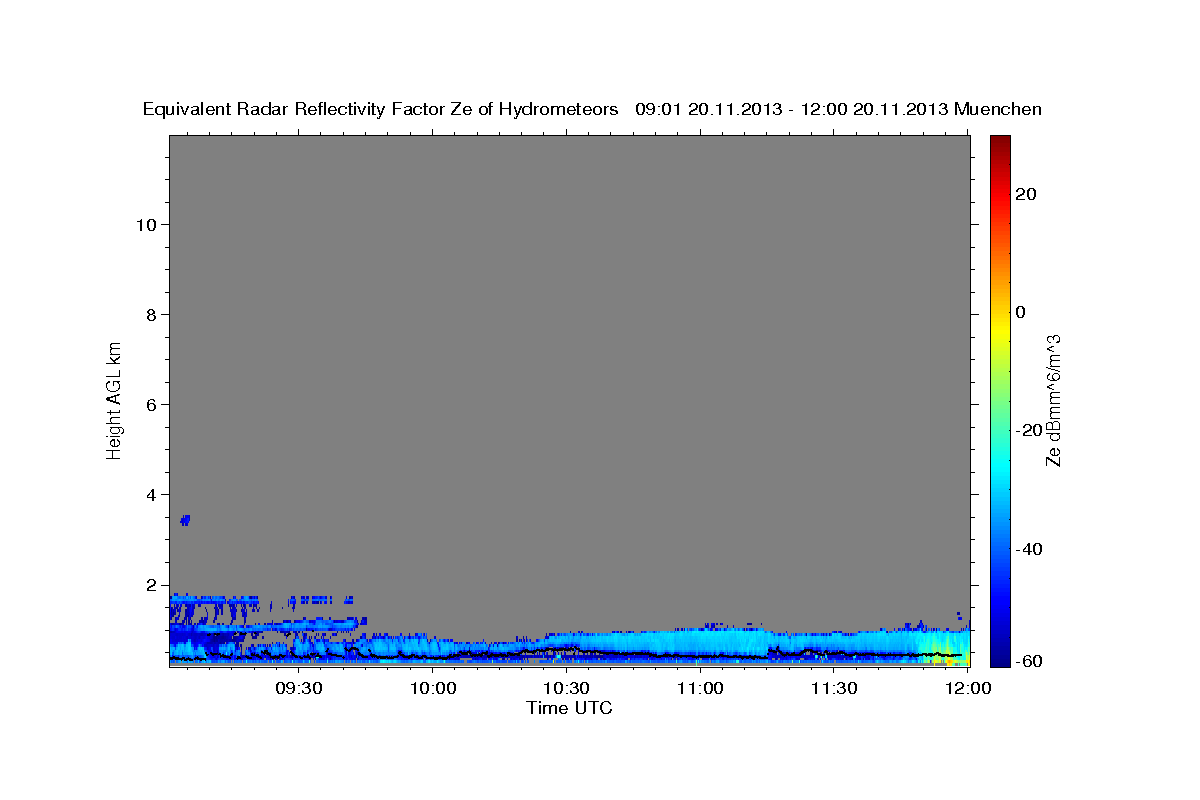
Task: Click the height tick label '10'
Action: point(145,225)
